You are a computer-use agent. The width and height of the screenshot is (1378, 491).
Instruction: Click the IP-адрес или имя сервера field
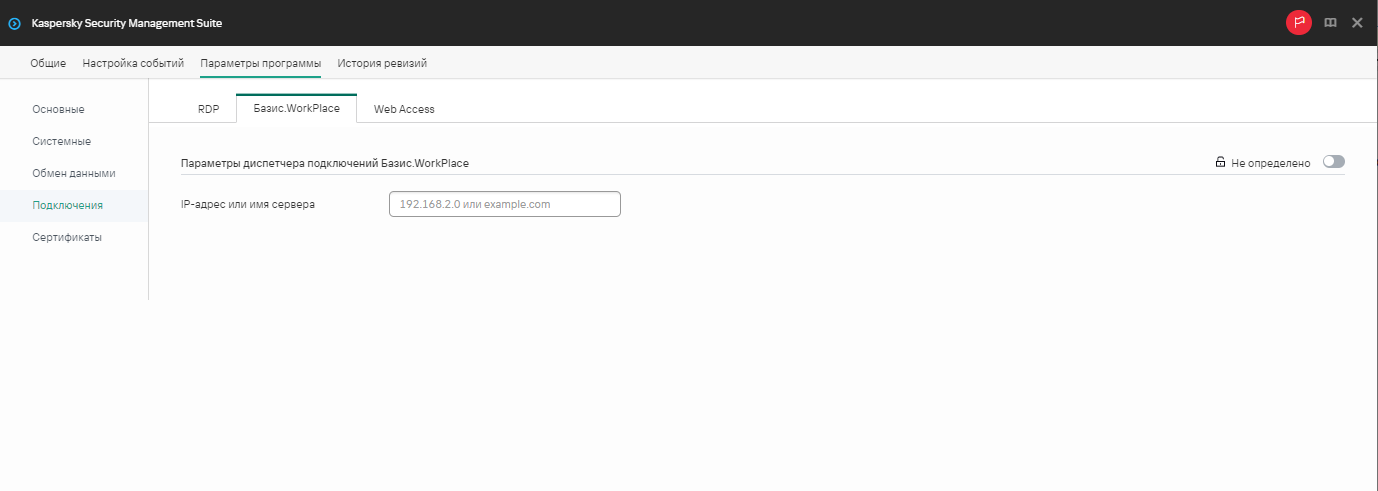click(x=504, y=204)
